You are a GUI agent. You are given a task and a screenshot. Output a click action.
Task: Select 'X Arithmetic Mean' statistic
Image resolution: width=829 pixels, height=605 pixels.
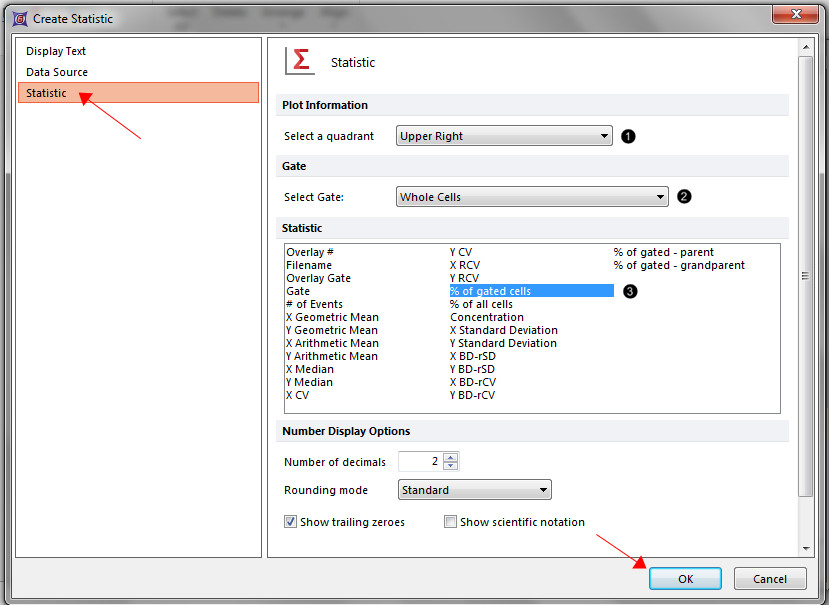click(x=332, y=343)
